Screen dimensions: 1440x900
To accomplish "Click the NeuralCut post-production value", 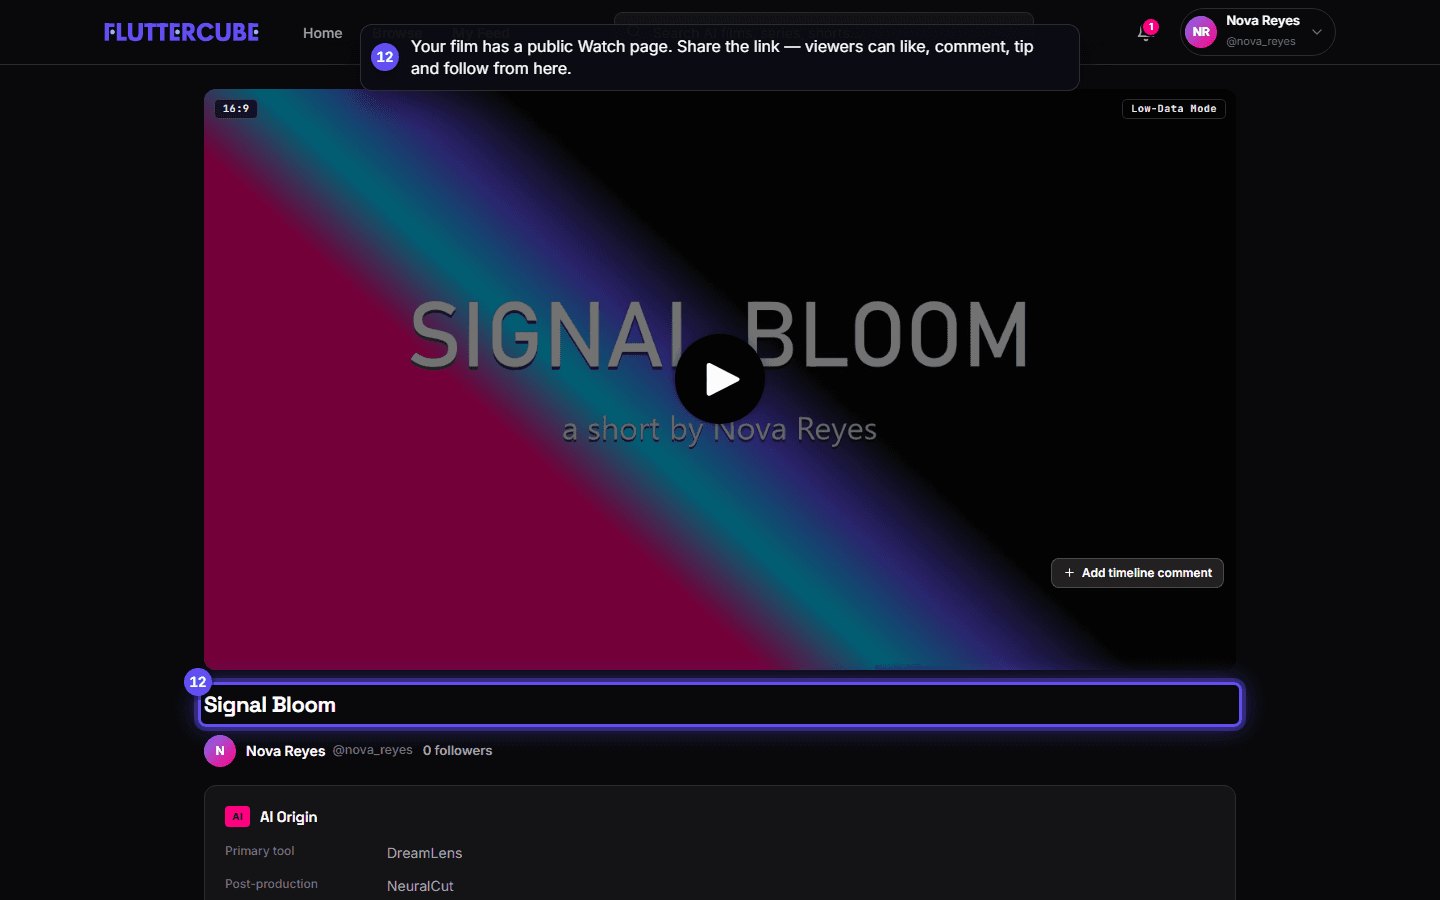I will click(420, 886).
